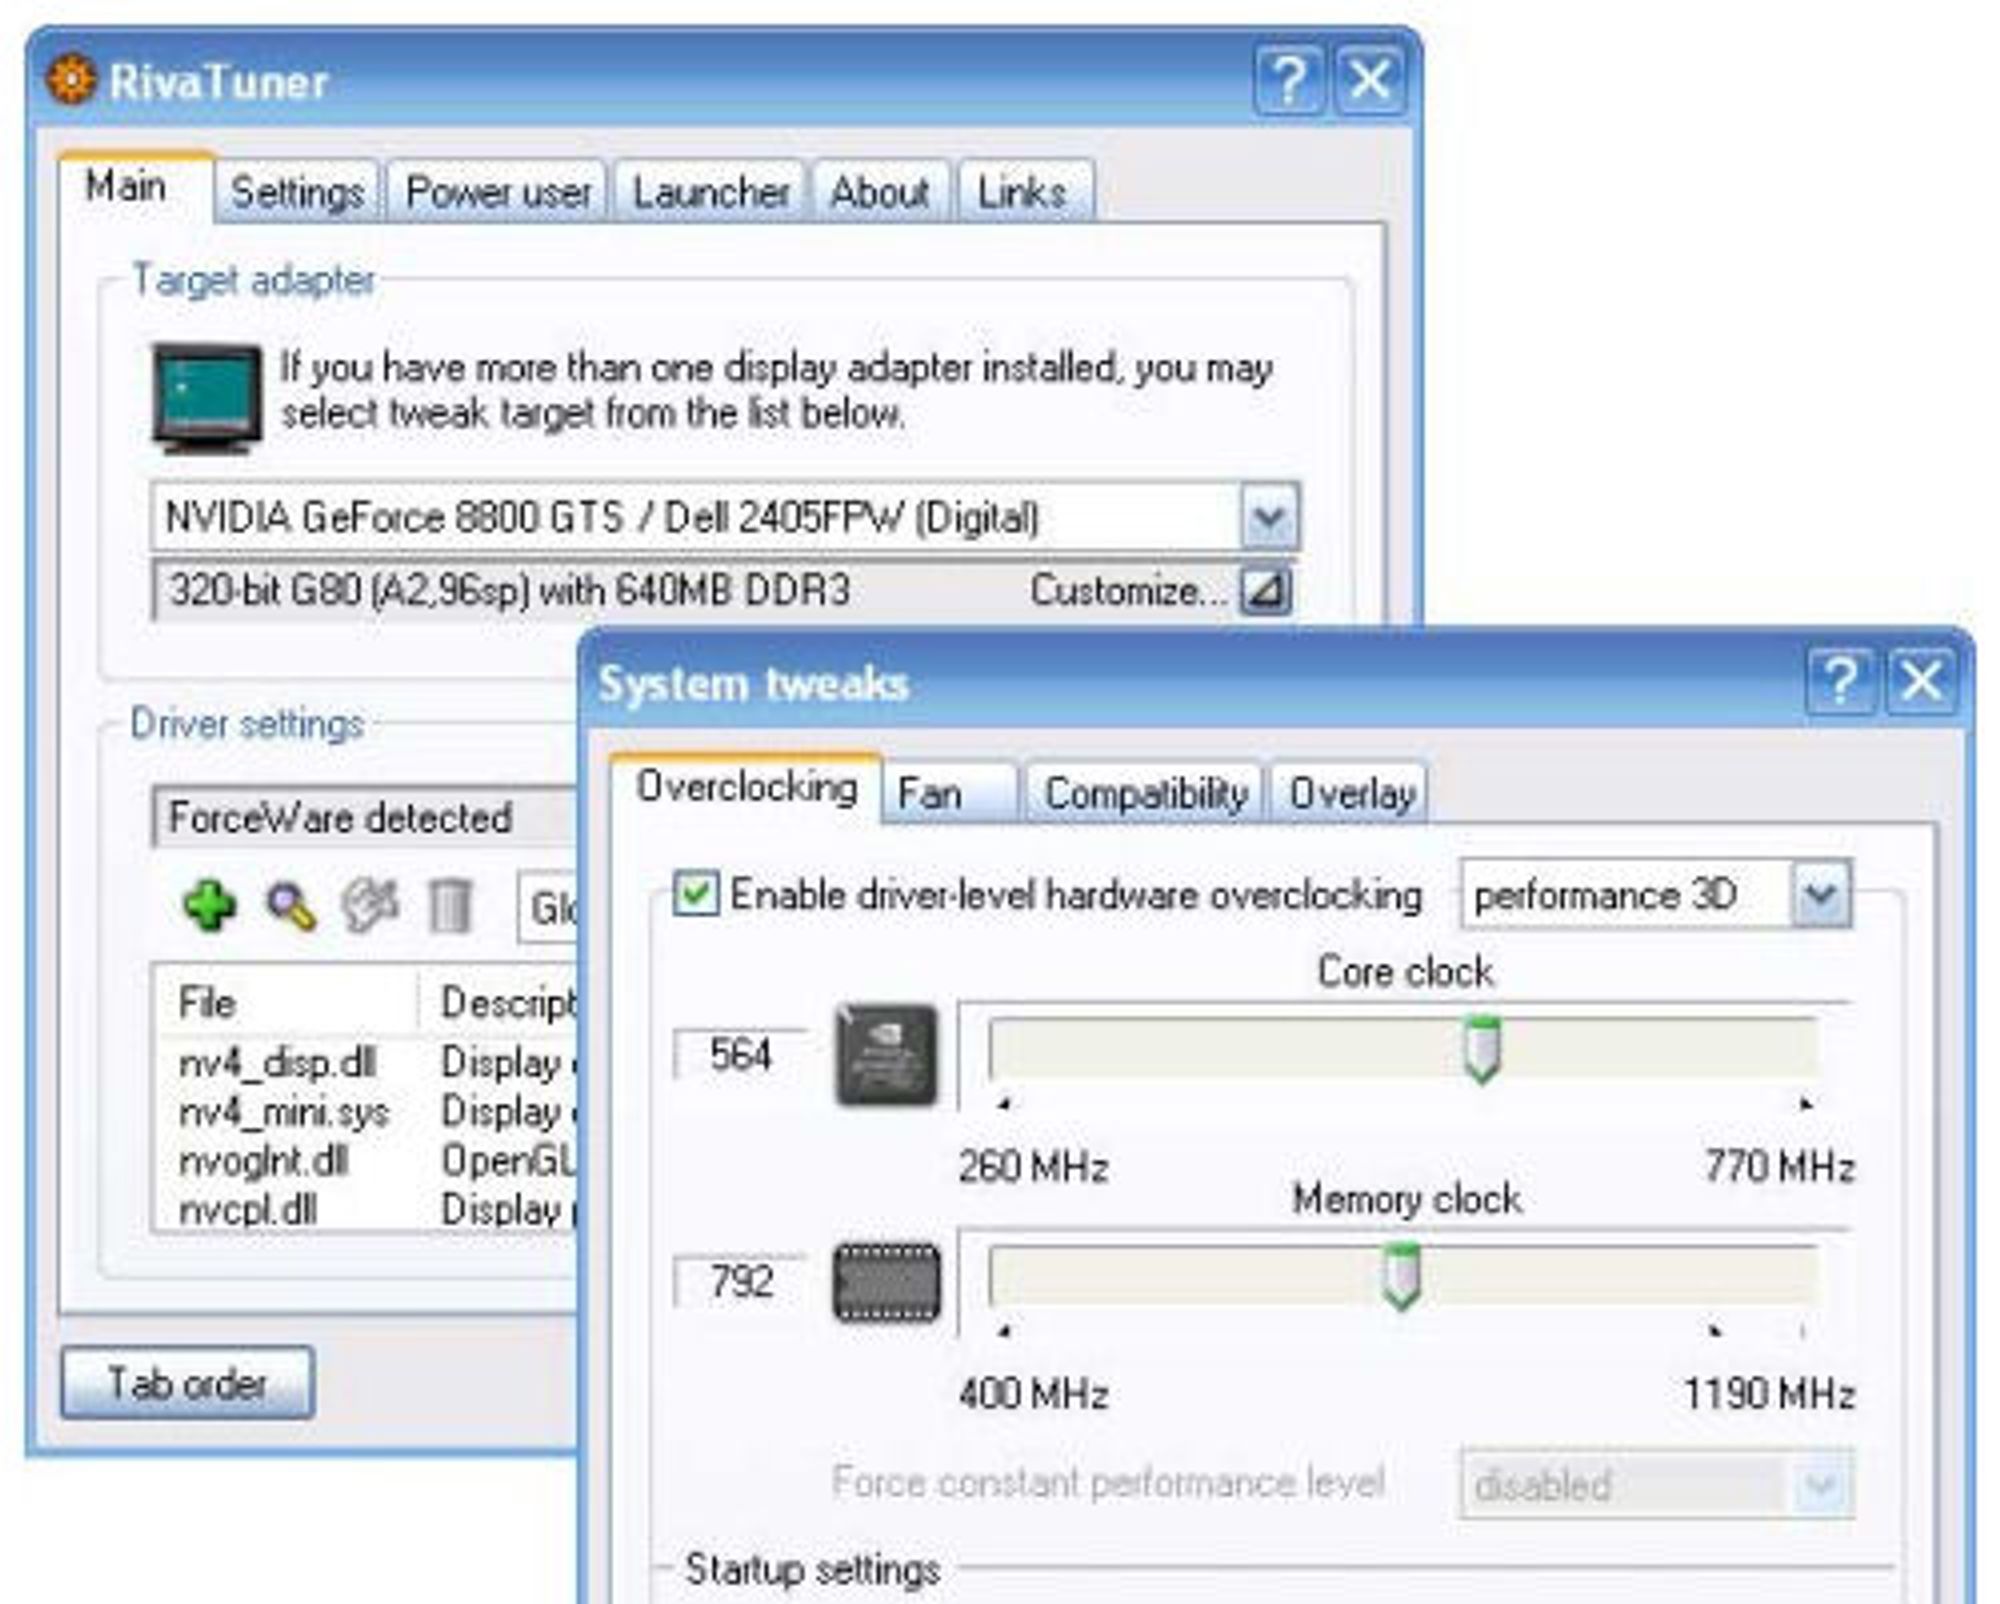
Task: Click the RivaTuner gear logo icon
Action: click(x=72, y=80)
